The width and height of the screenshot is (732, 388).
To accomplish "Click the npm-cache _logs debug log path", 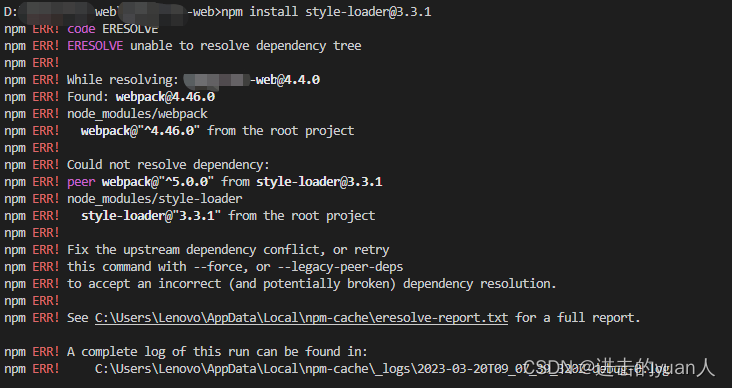I will 383,369.
